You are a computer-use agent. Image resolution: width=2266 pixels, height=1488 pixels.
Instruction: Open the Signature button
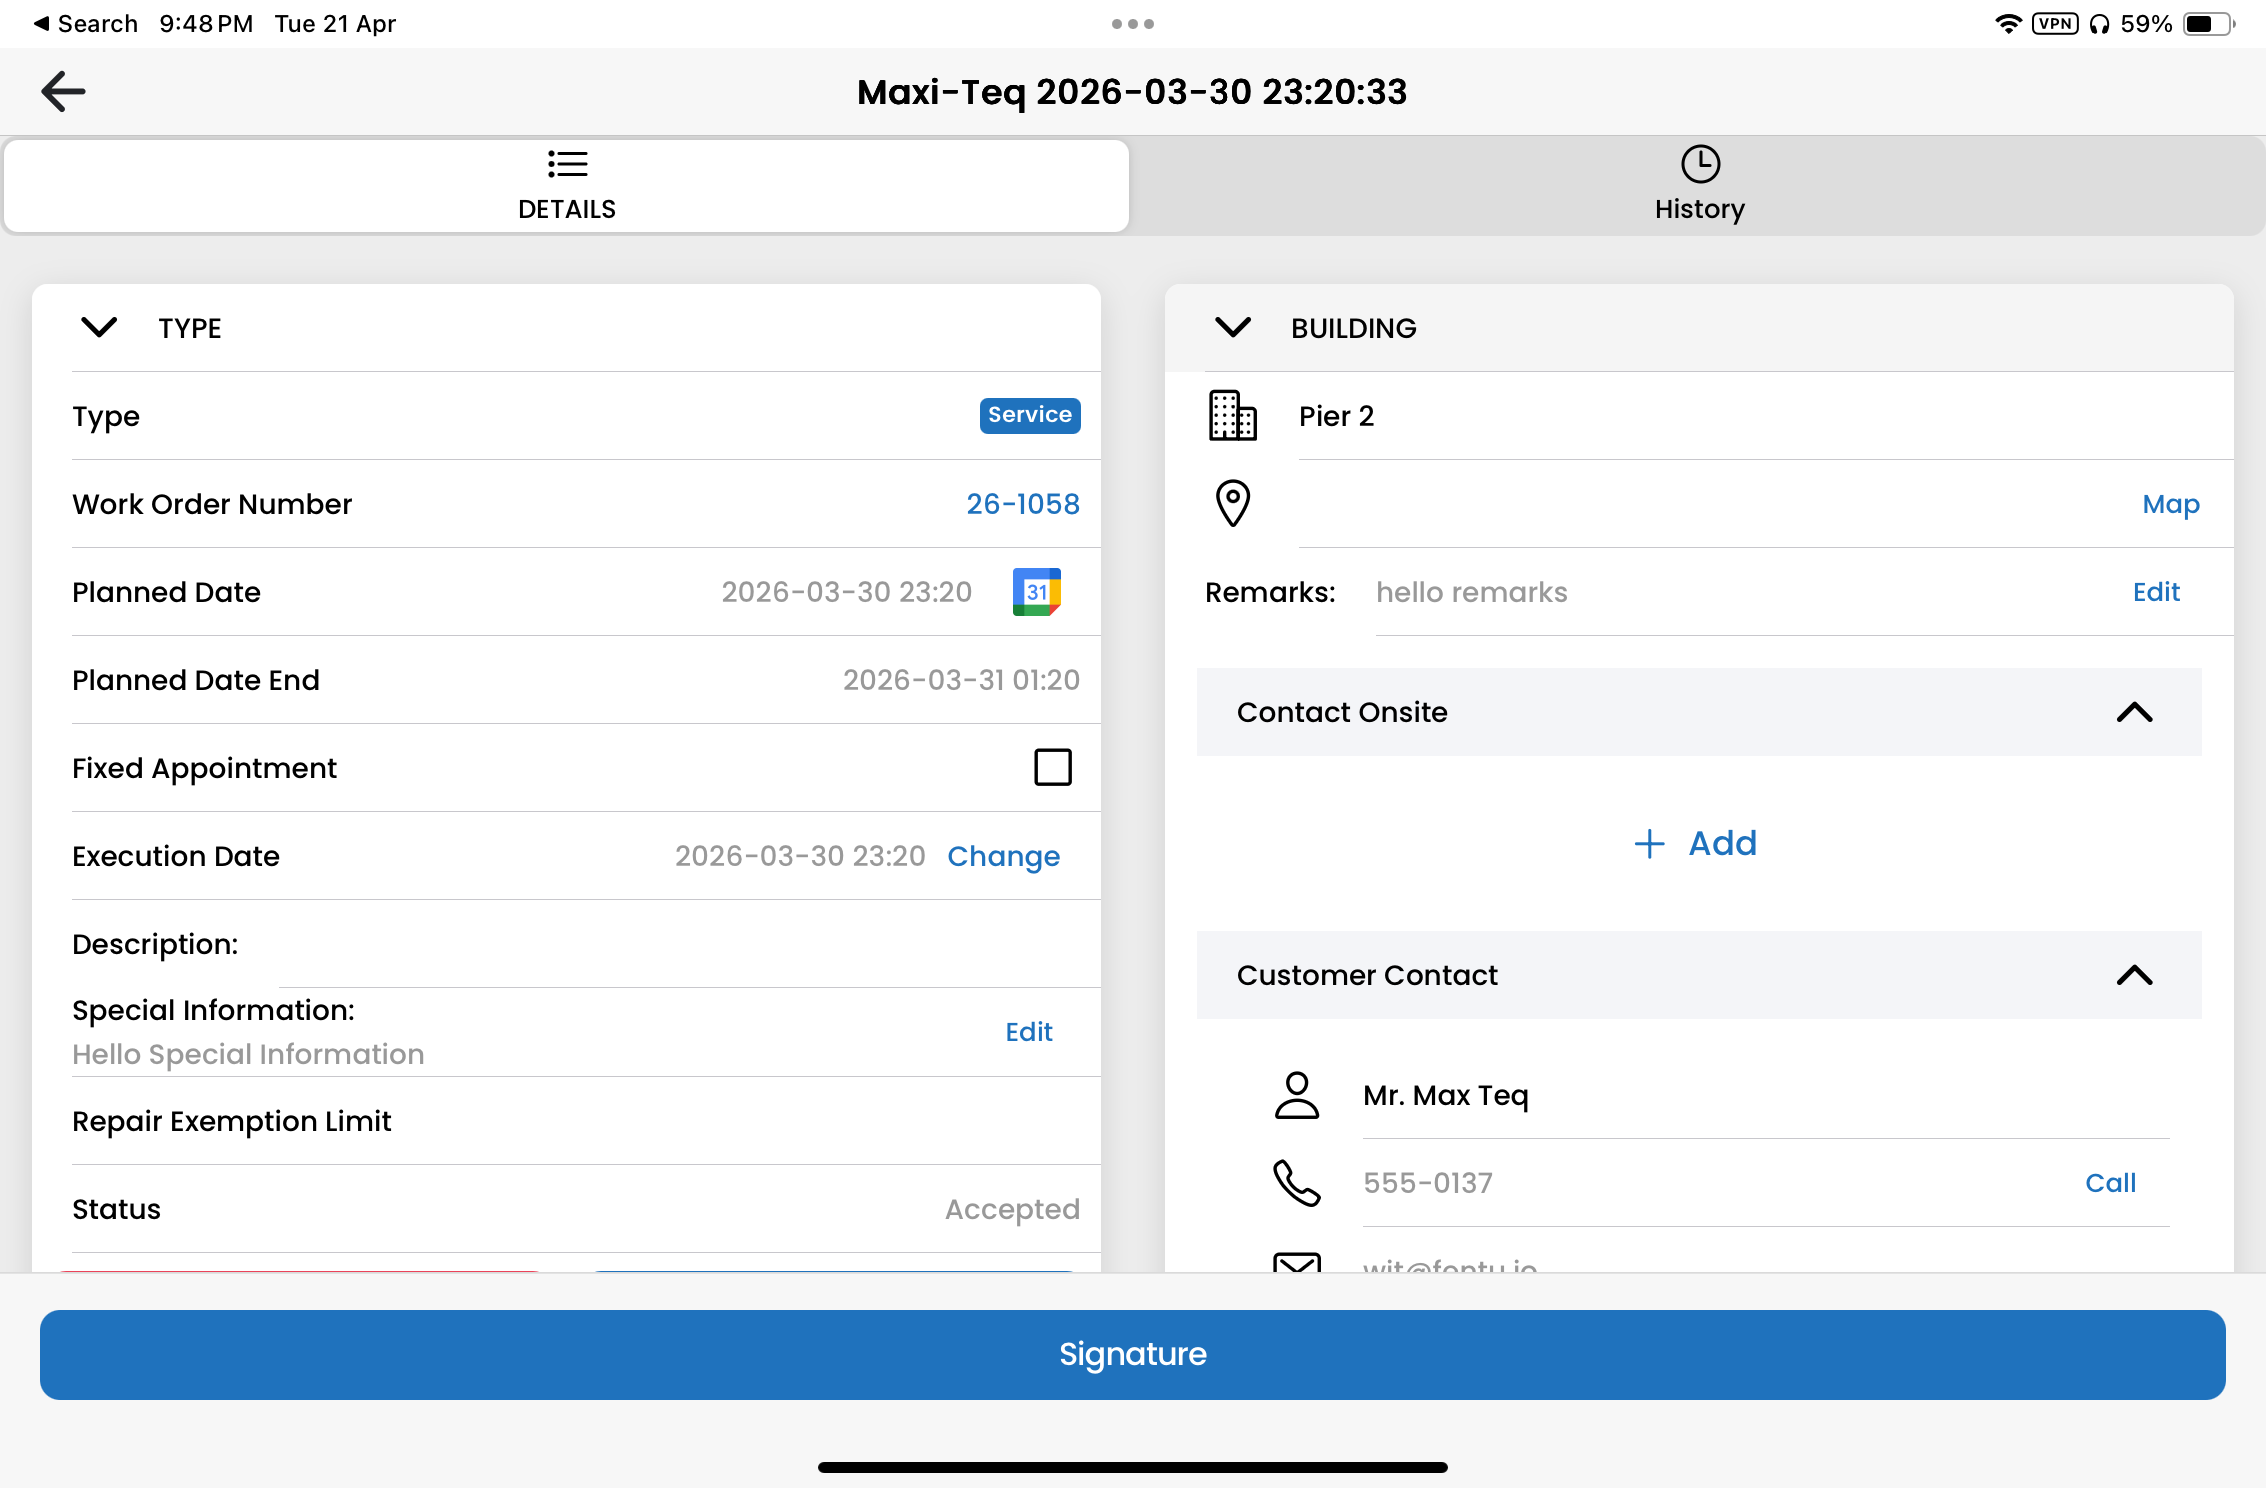[x=1132, y=1354]
